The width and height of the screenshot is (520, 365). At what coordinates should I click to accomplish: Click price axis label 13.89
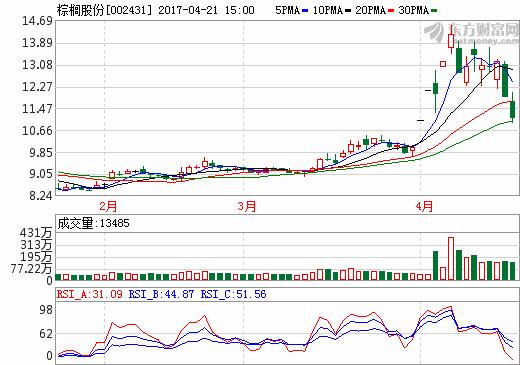click(37, 43)
